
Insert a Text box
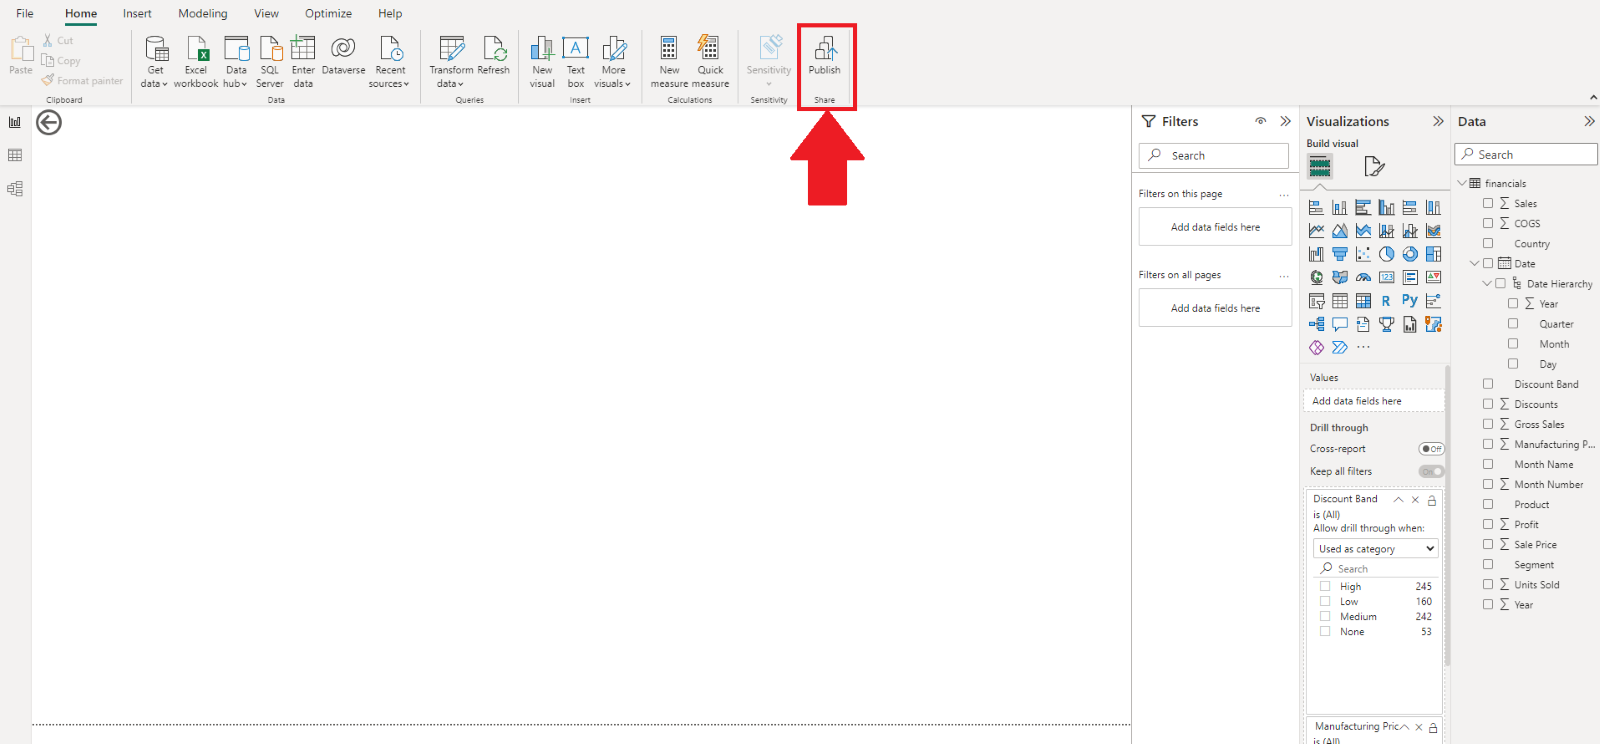click(x=576, y=60)
